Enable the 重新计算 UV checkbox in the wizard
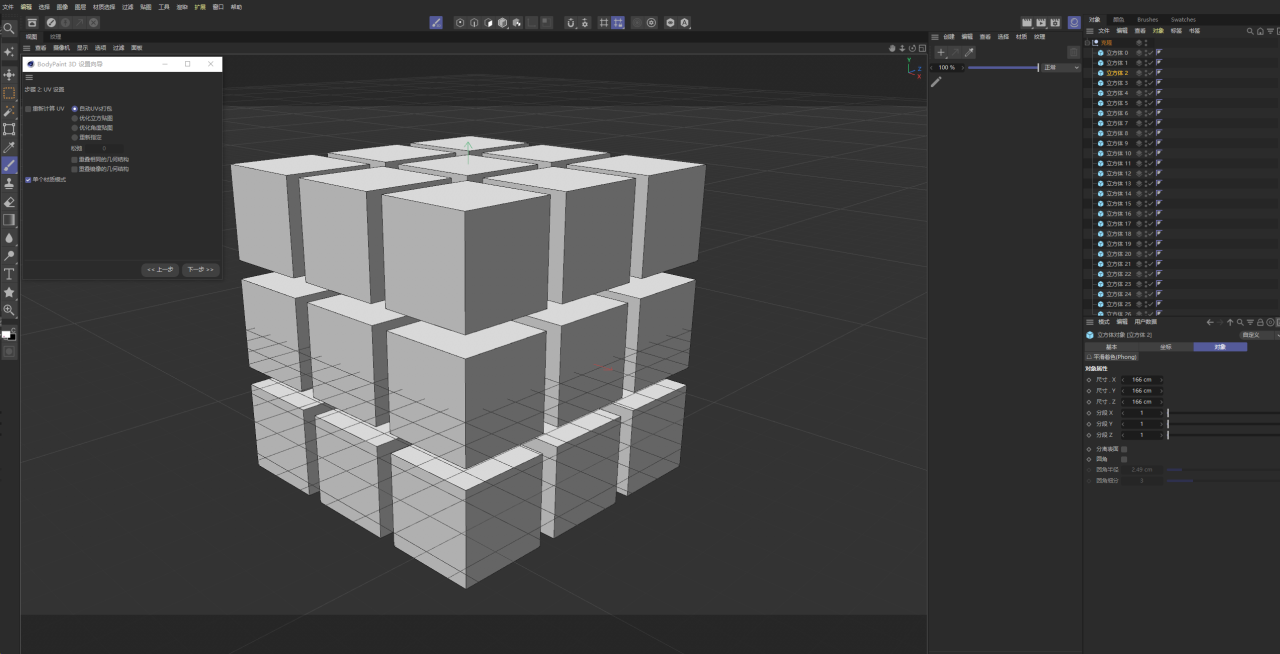Screen dimensions: 1280x654 click(28, 108)
